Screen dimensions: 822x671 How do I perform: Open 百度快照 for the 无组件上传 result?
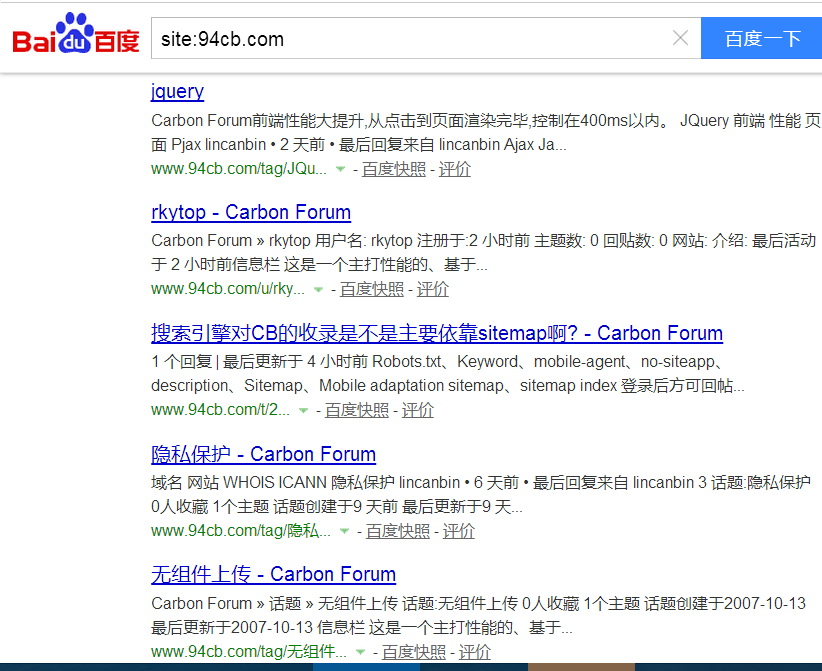[x=414, y=652]
